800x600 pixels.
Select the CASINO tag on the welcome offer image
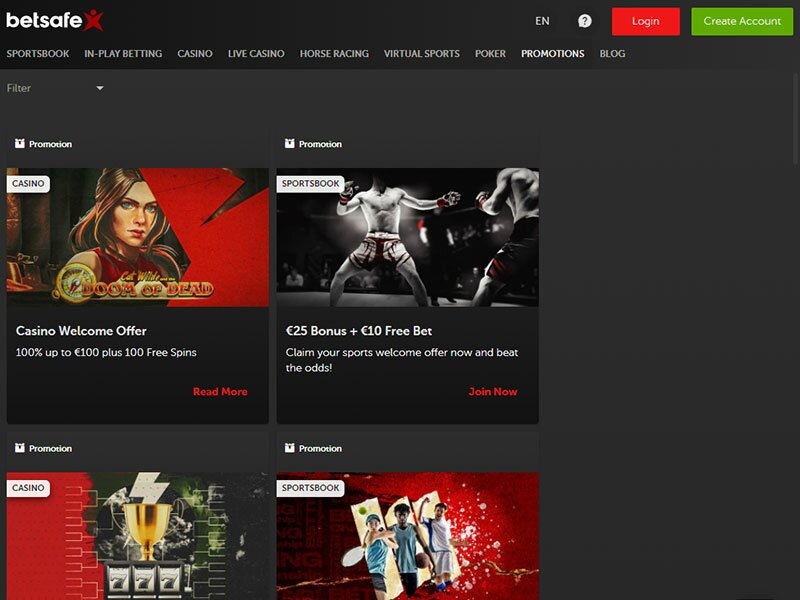27,184
